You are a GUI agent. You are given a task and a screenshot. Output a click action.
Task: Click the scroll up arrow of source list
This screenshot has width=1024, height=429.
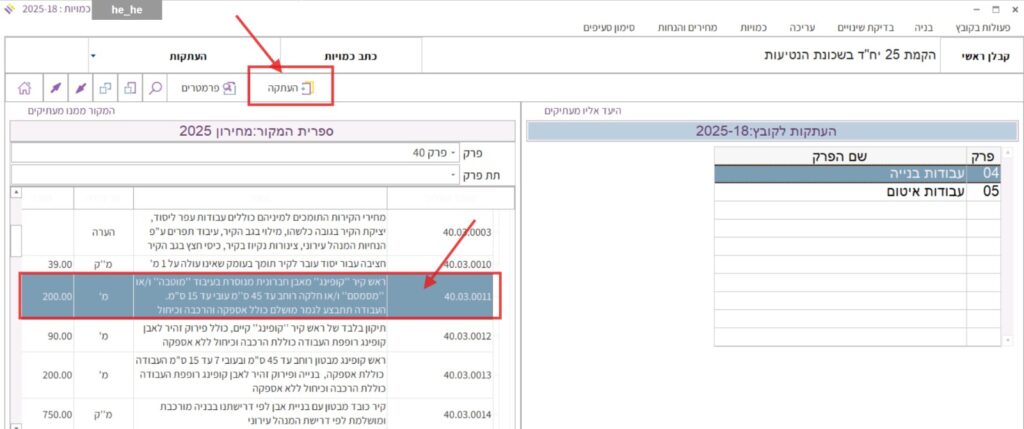pyautogui.click(x=16, y=194)
